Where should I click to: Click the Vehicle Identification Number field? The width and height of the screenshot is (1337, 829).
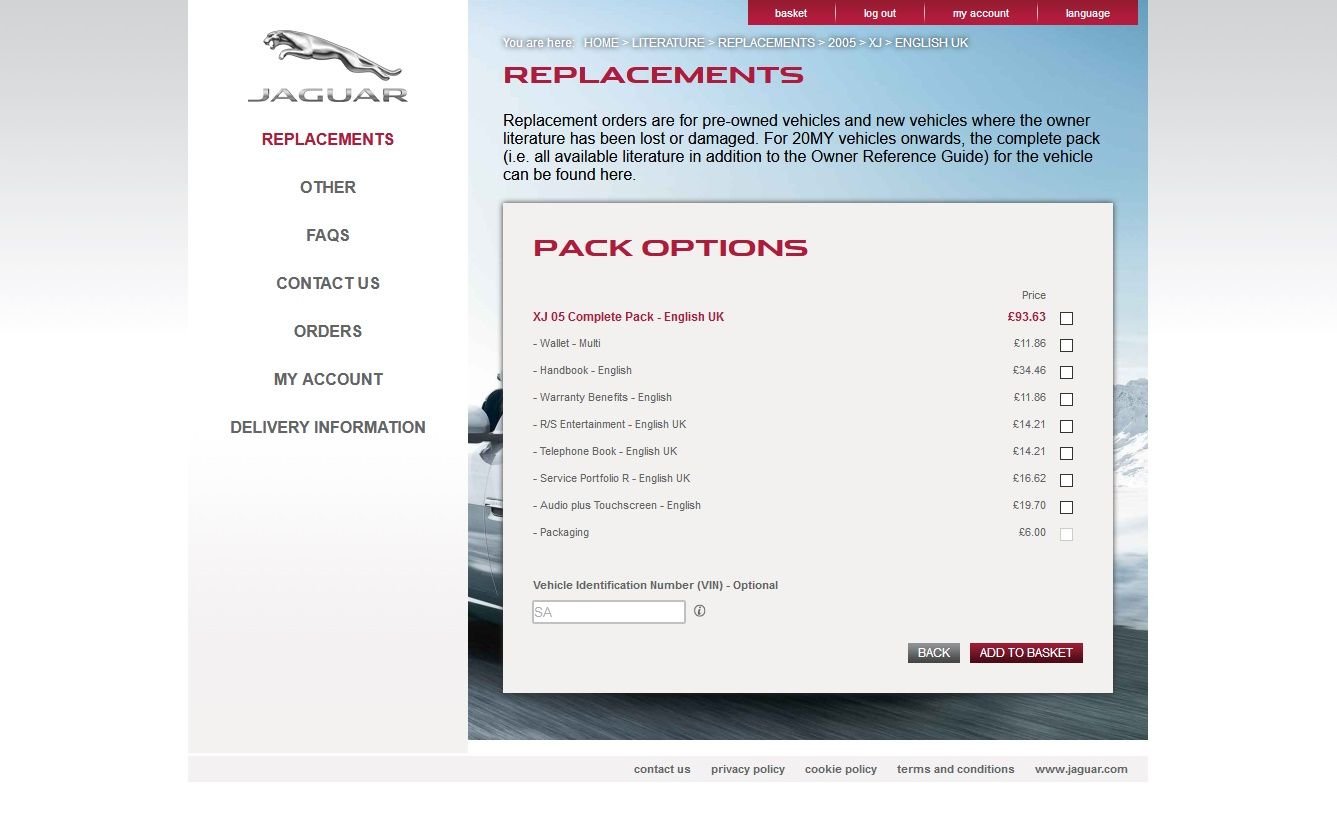pyautogui.click(x=608, y=612)
